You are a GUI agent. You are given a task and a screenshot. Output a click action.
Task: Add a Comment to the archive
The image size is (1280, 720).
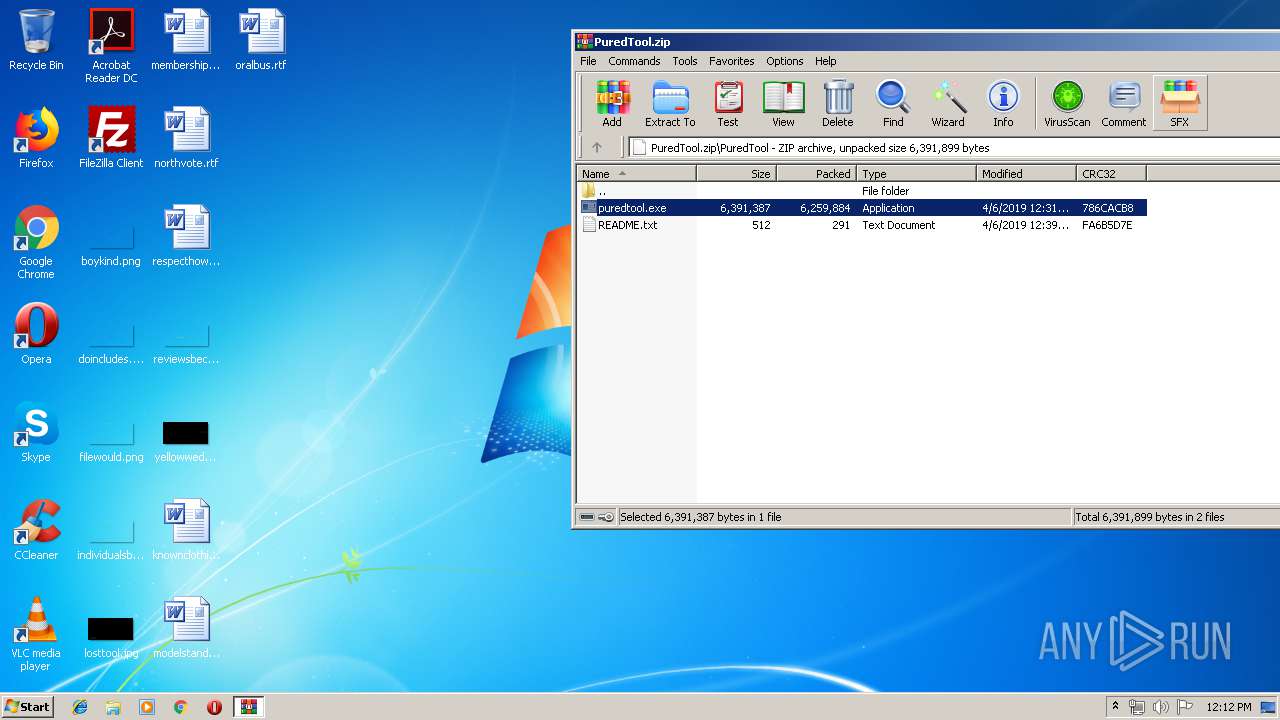(1123, 103)
